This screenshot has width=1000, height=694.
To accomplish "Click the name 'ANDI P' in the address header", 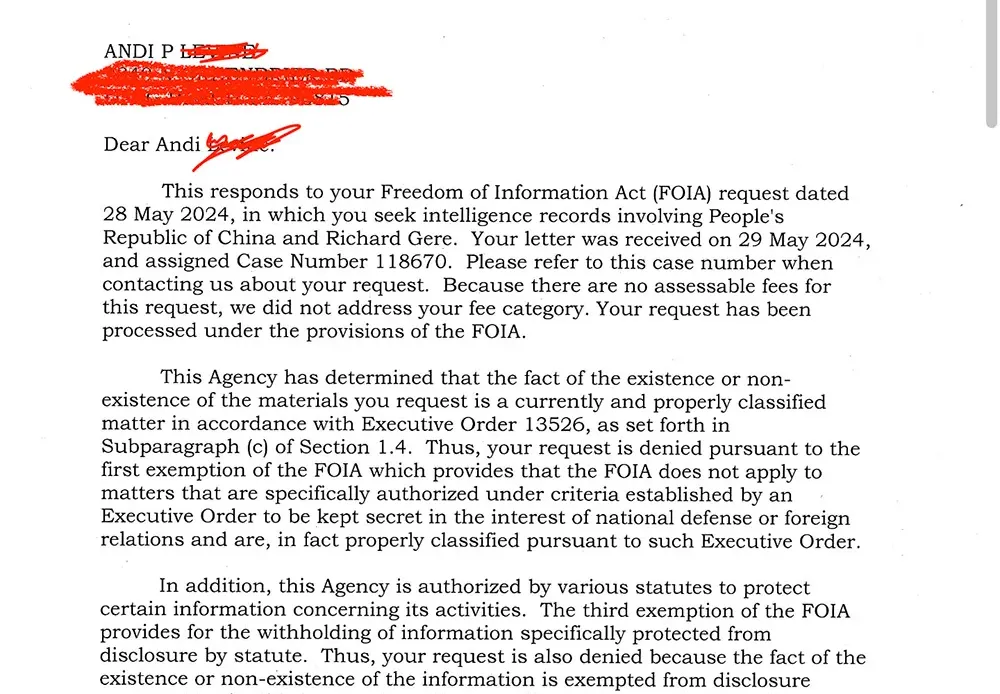I will 138,51.
